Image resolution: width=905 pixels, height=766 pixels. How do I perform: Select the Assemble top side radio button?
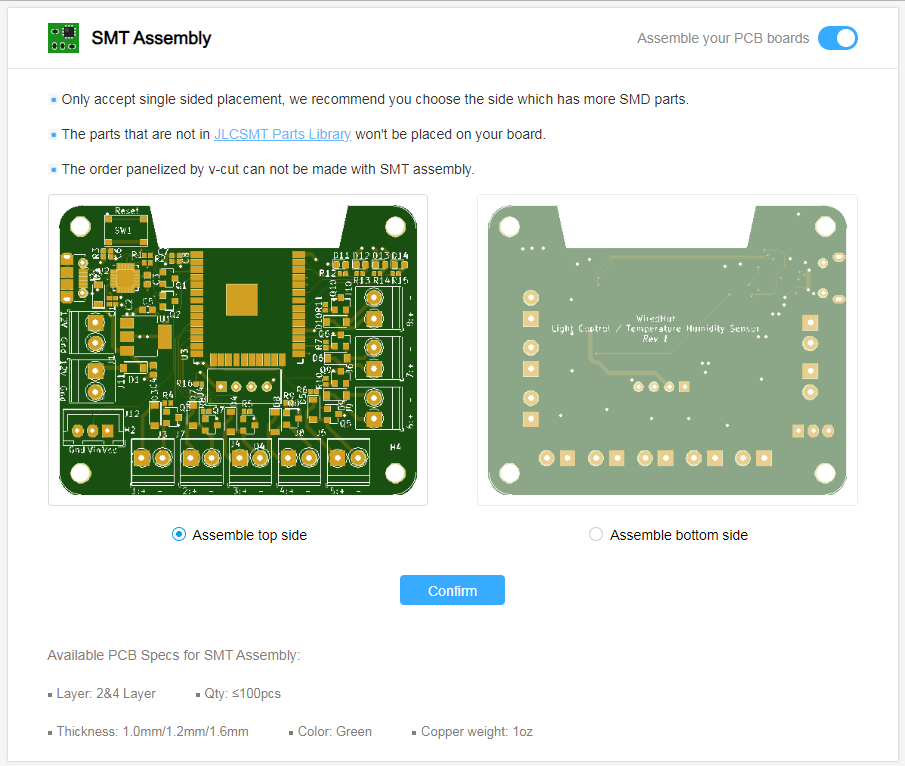pyautogui.click(x=179, y=535)
